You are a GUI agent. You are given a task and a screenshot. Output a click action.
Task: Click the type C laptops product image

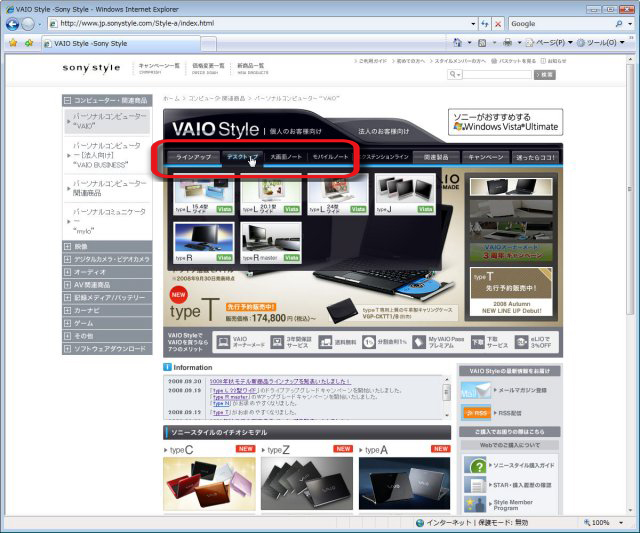pos(209,483)
